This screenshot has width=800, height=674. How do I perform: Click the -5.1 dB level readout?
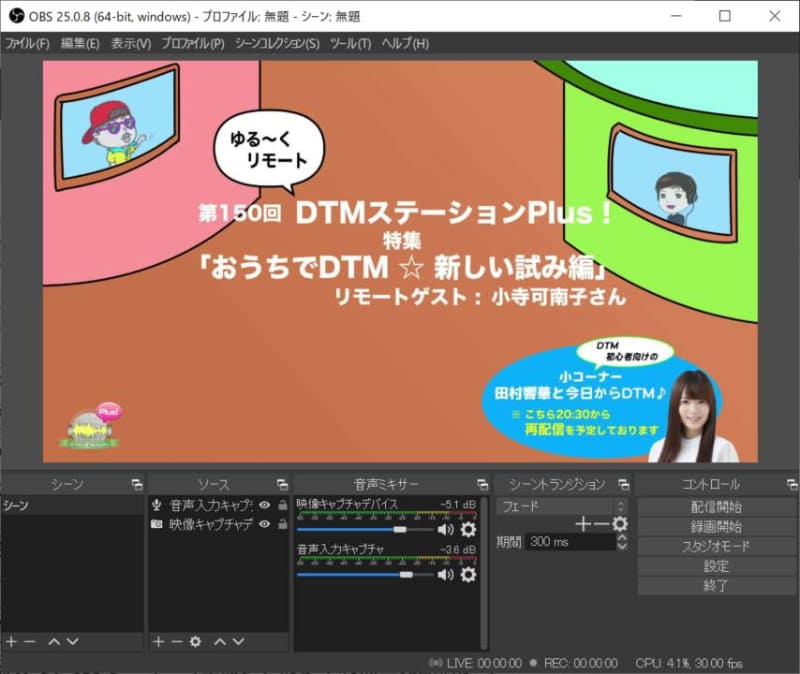(x=458, y=504)
